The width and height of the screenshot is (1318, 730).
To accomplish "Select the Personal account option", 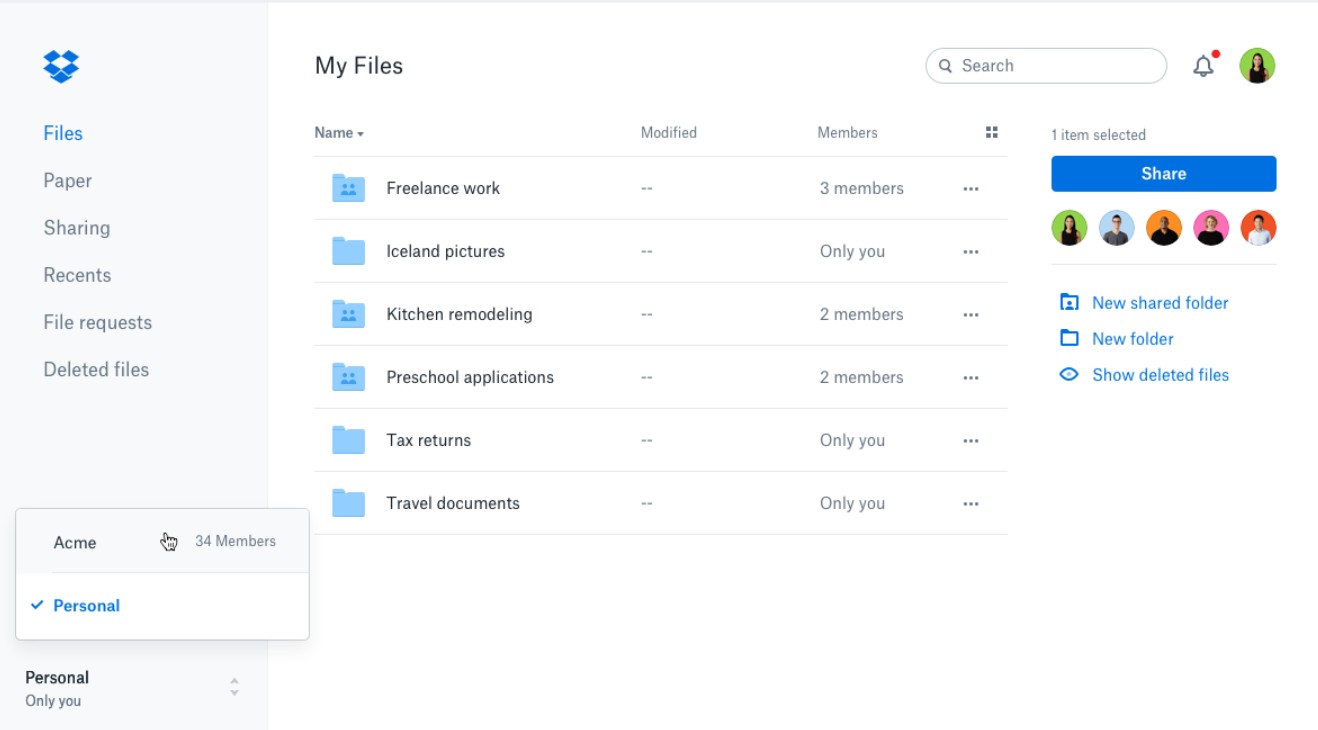I will [86, 606].
